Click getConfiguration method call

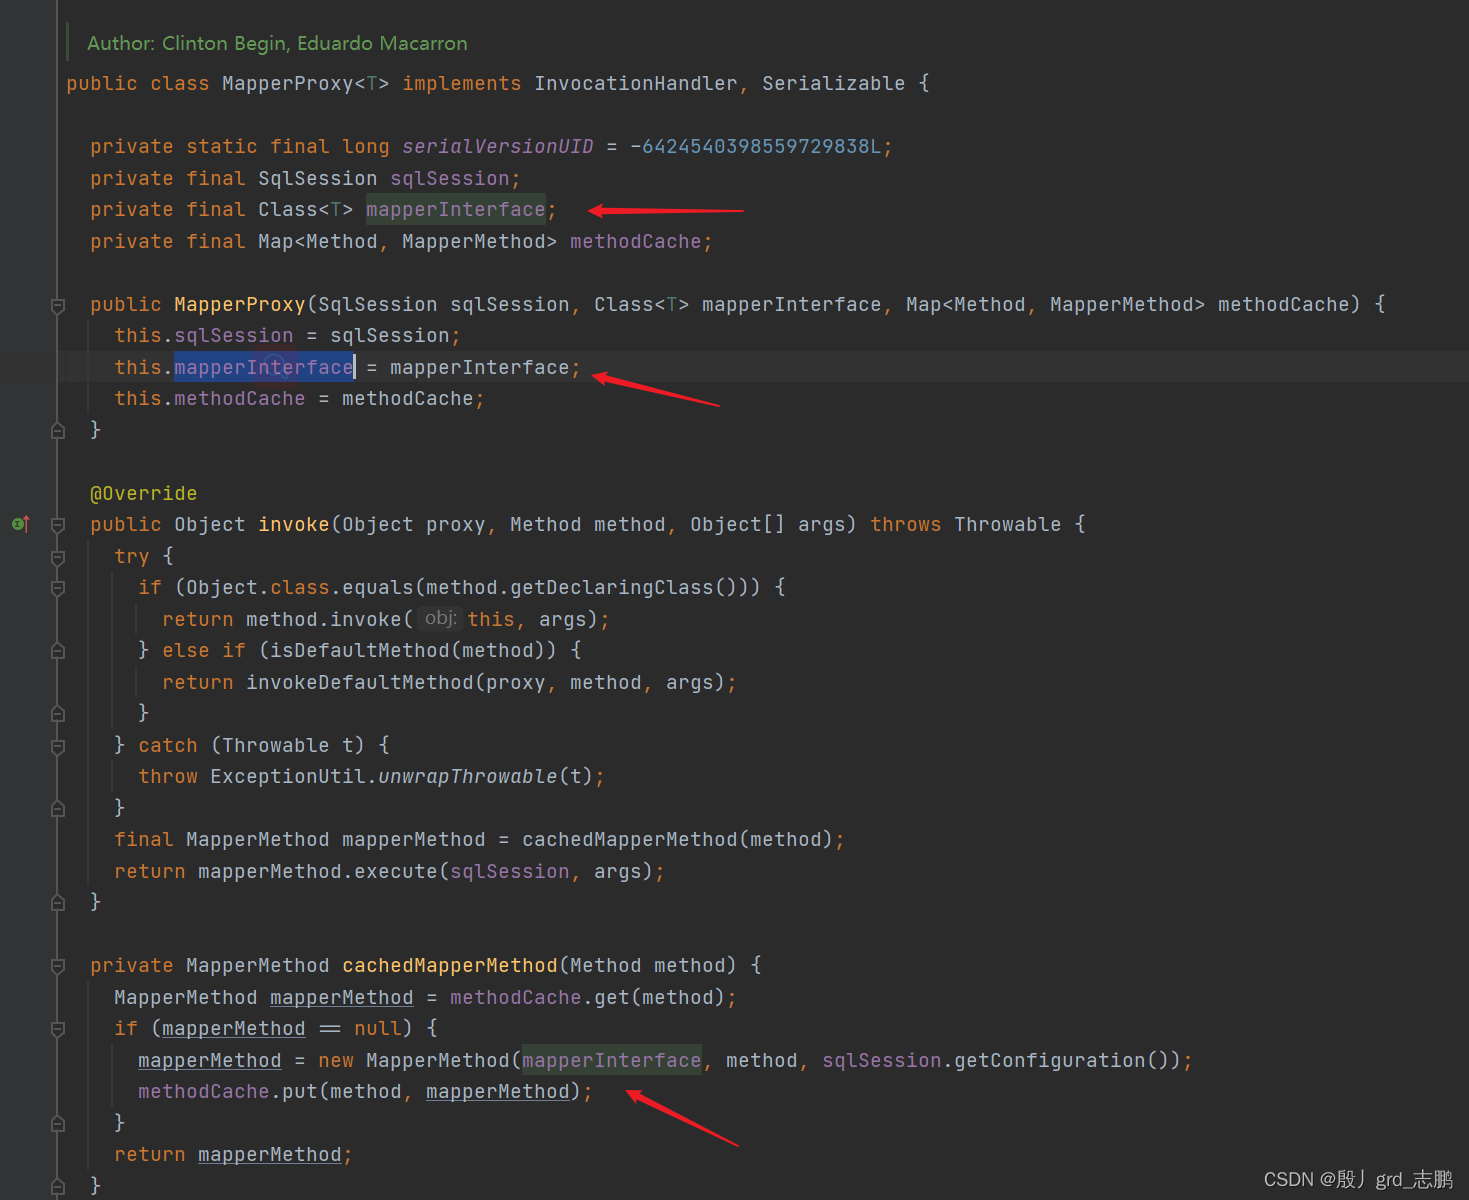click(1050, 1061)
